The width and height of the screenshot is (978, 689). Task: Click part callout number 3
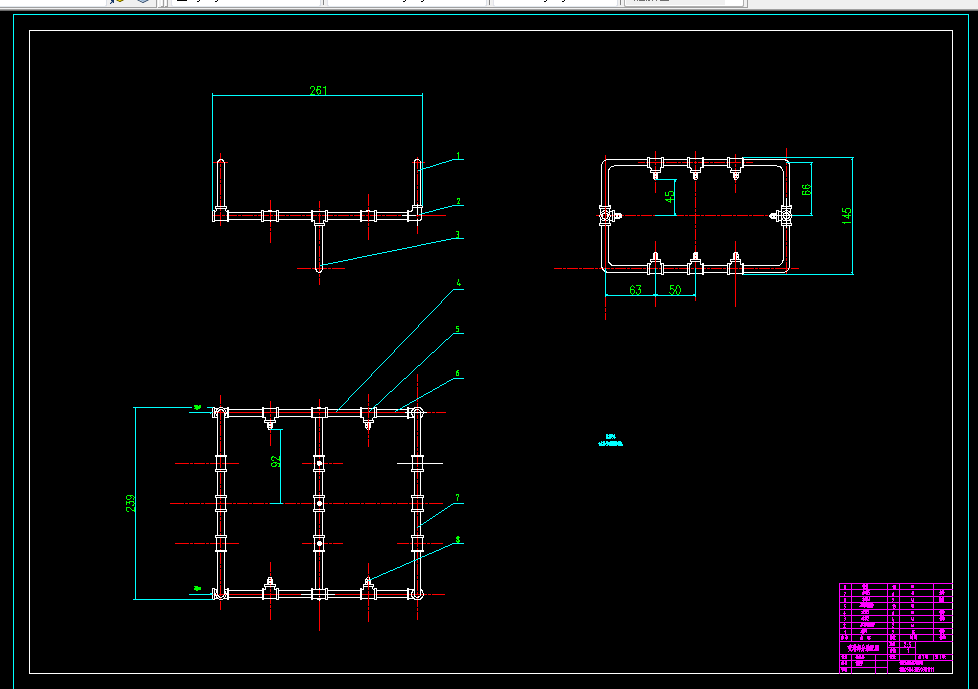pos(458,235)
